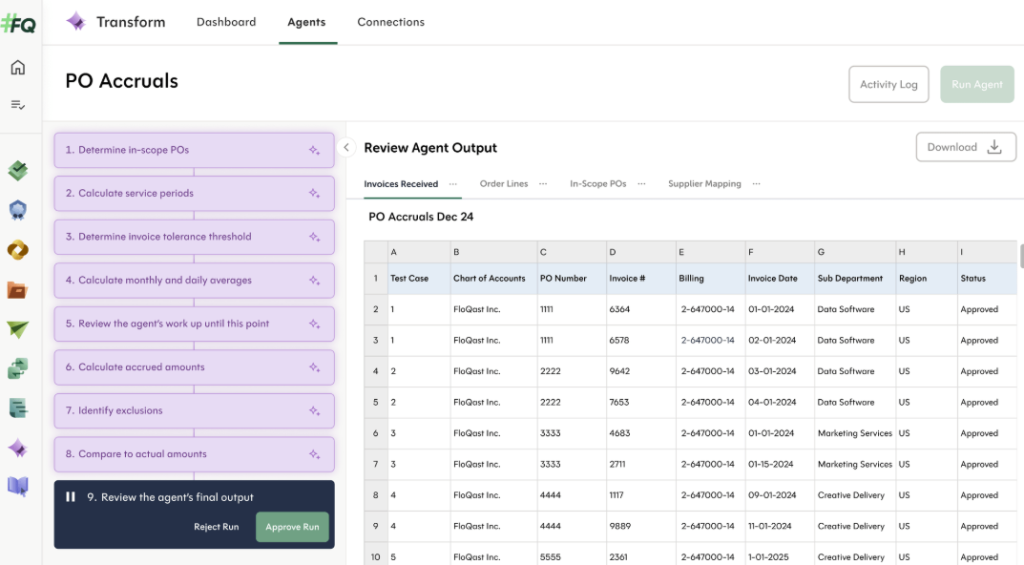Switch to the In-Scope POs sheet tab
Screen dimensions: 1024x565
tap(598, 184)
